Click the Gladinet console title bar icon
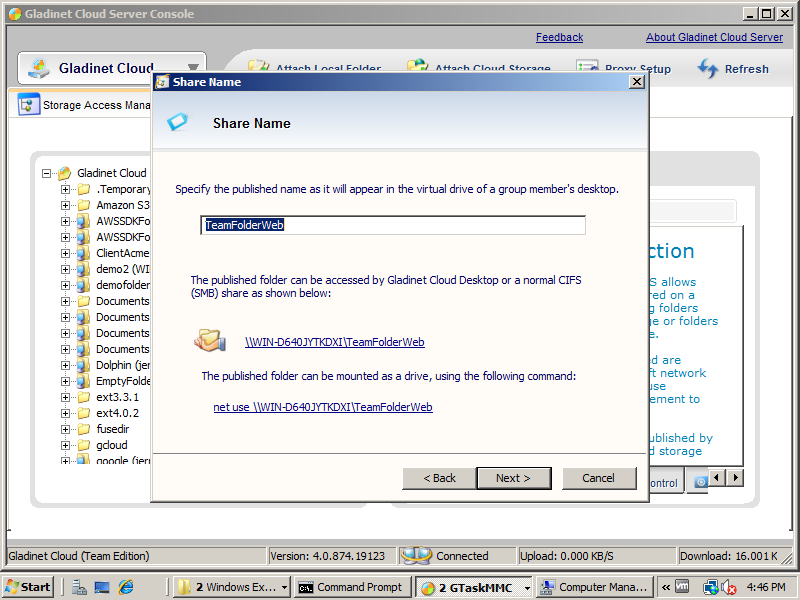This screenshot has width=800, height=600. 14,14
